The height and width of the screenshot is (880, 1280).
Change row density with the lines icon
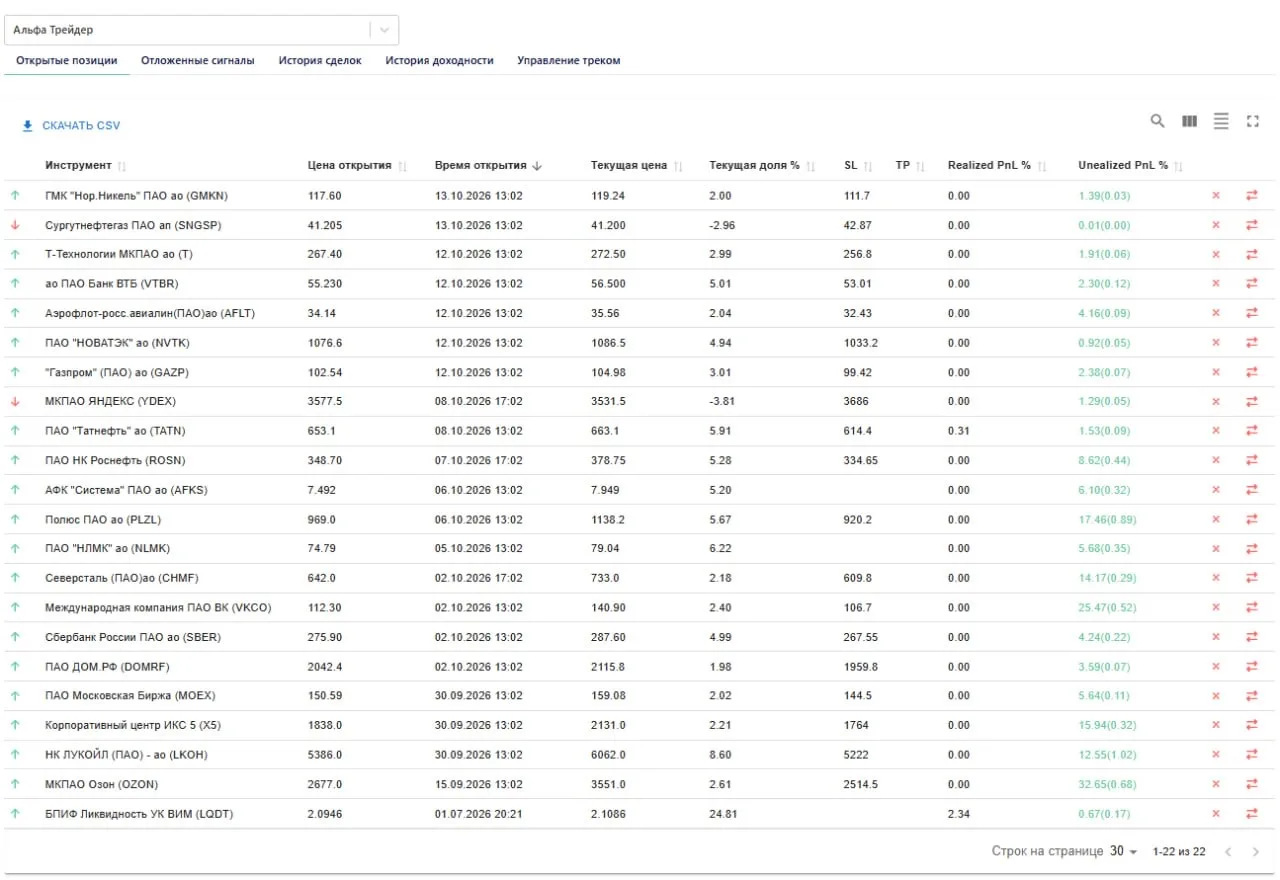[1221, 121]
